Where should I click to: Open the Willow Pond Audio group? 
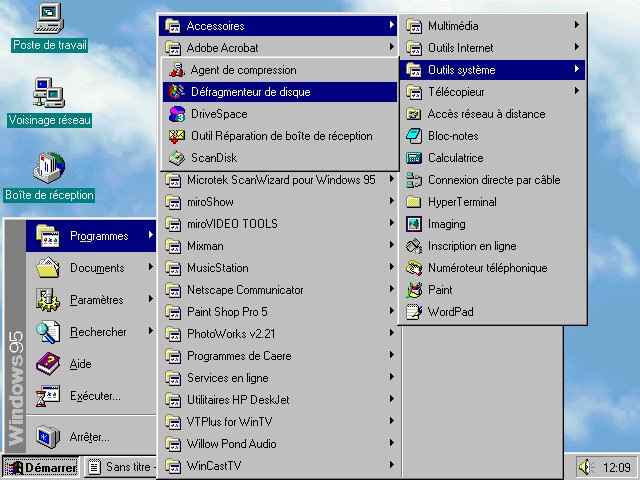click(x=278, y=444)
